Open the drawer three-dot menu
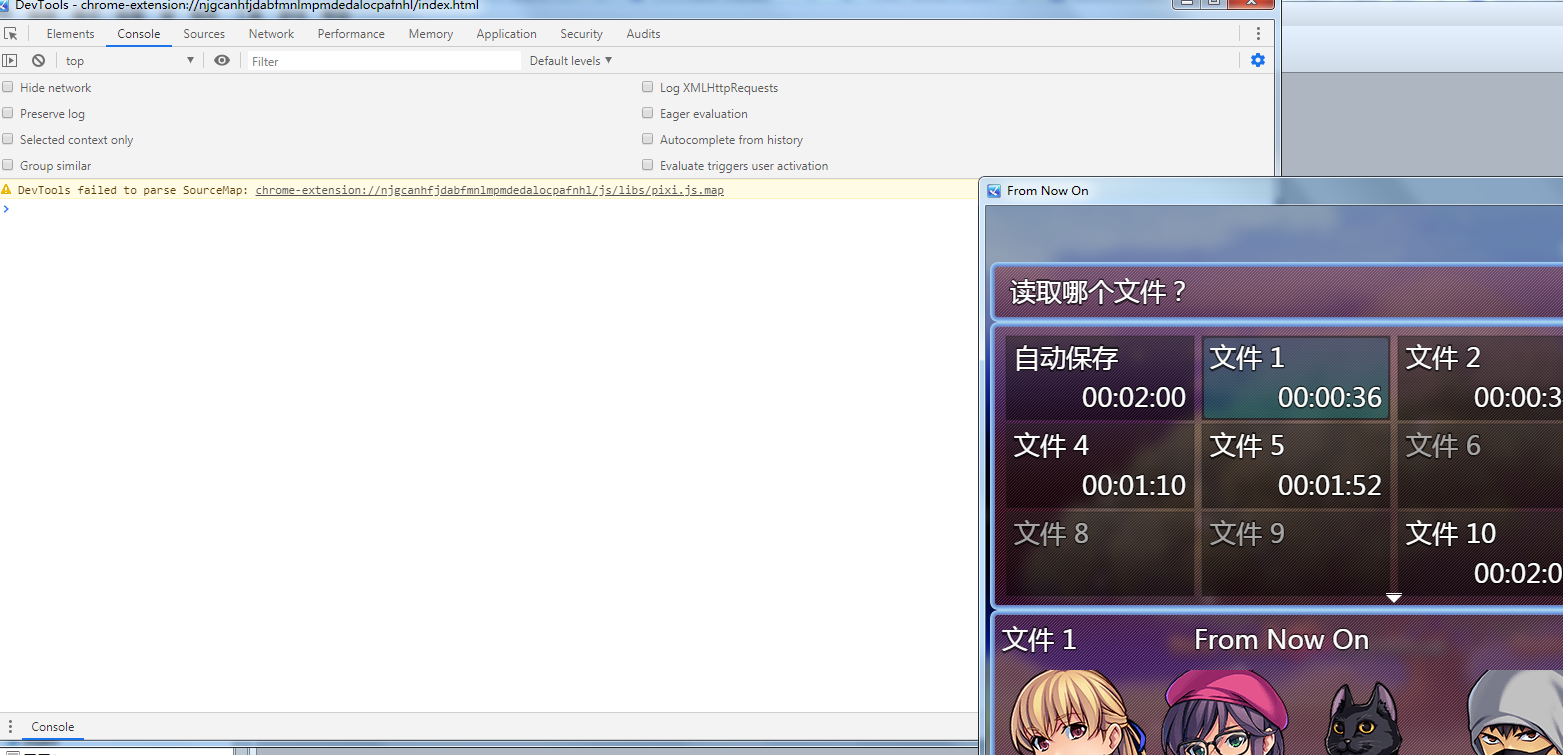 coord(10,727)
